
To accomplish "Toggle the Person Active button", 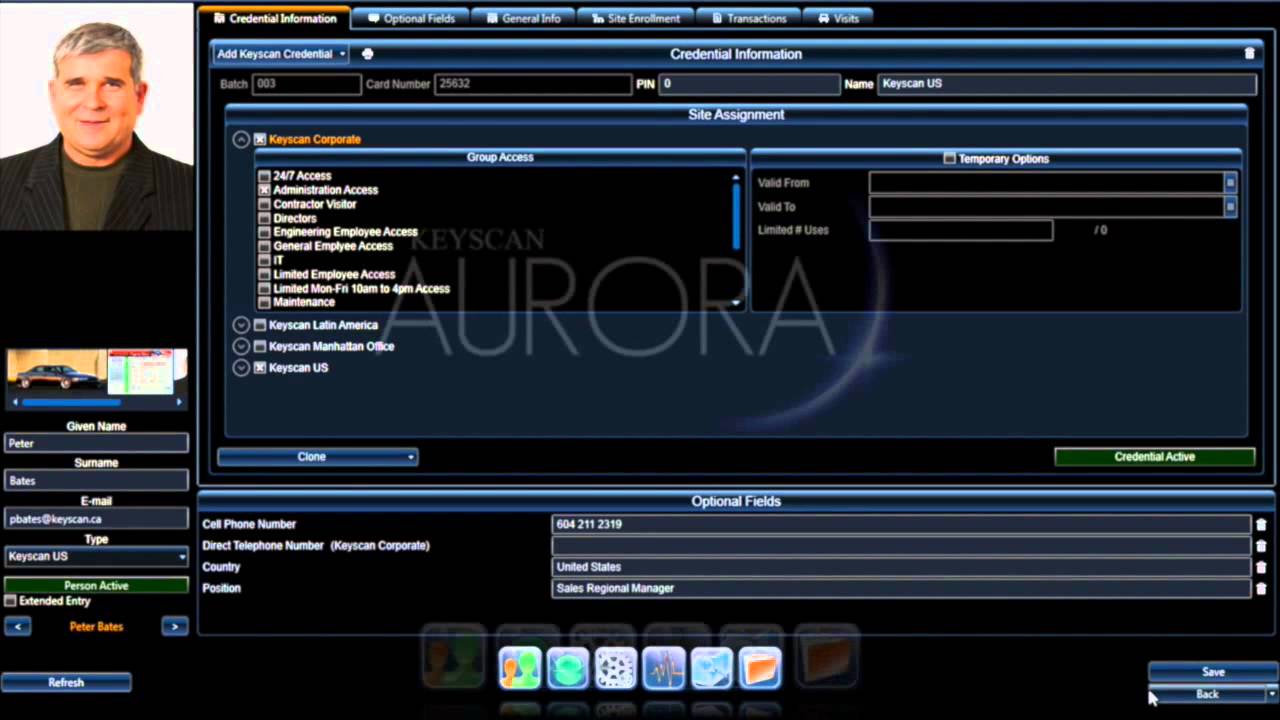I will (96, 586).
